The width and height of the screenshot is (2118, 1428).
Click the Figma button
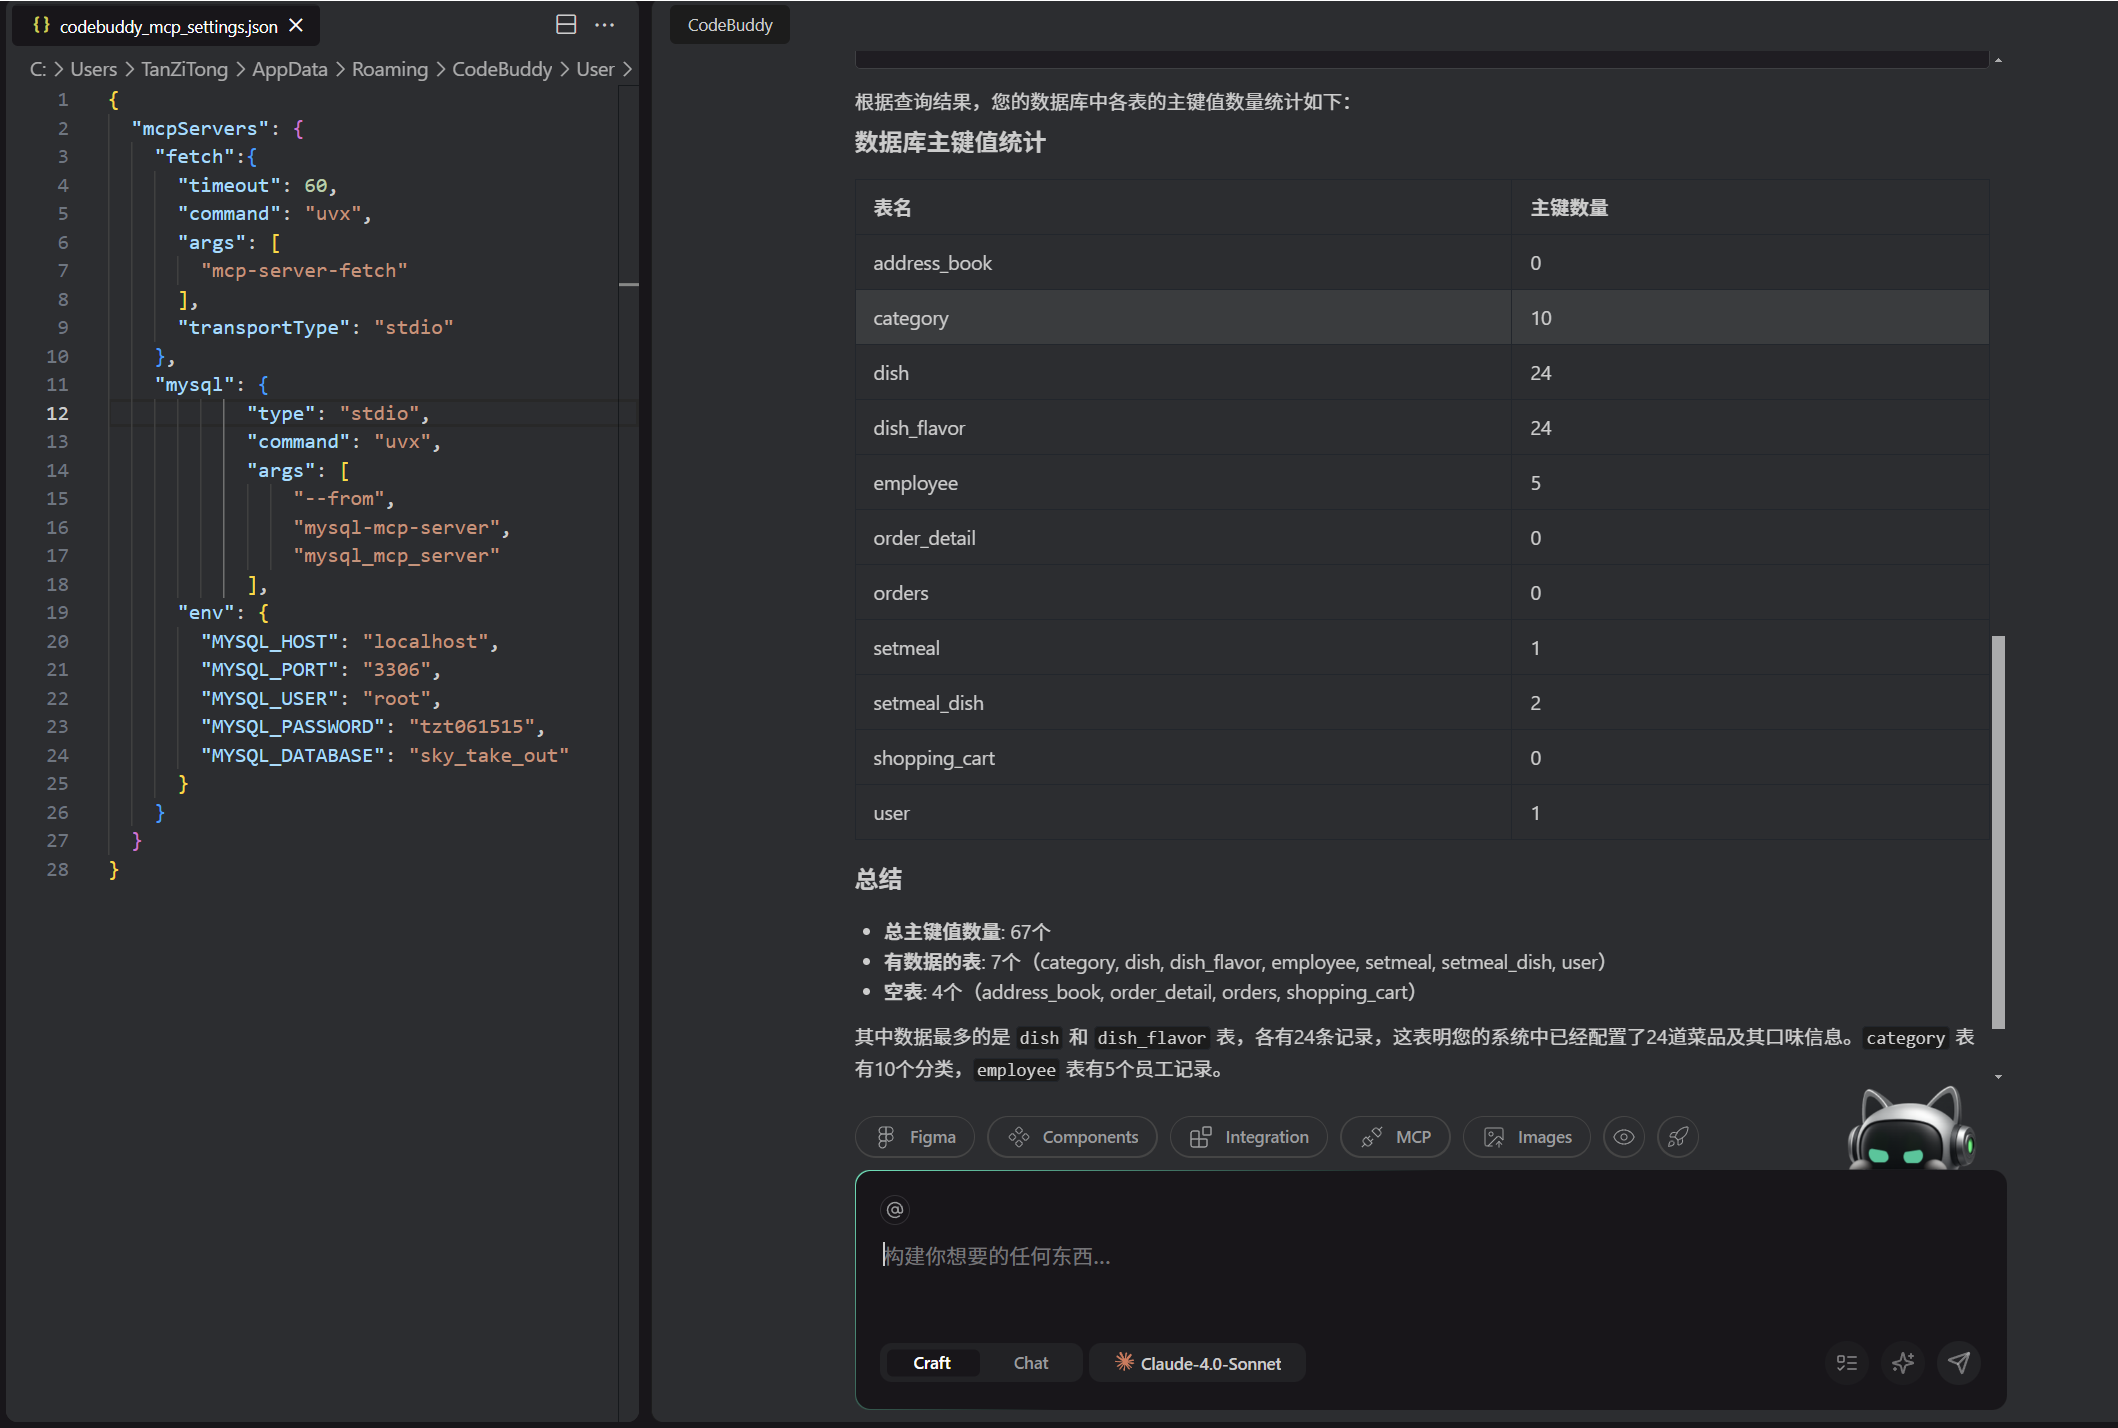pyautogui.click(x=915, y=1137)
